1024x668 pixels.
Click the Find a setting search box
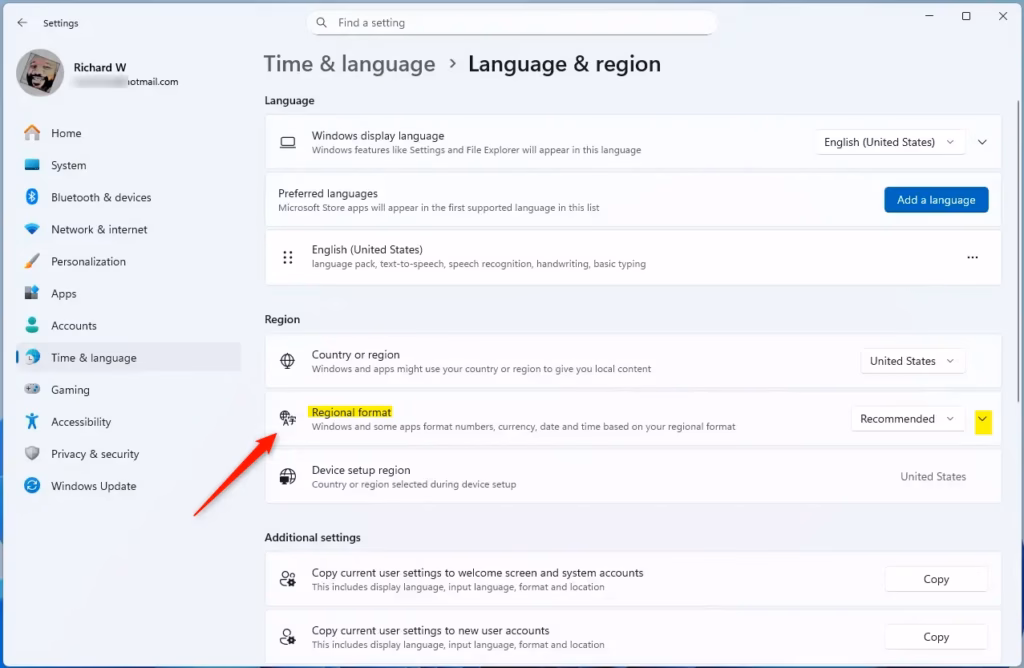click(x=511, y=23)
